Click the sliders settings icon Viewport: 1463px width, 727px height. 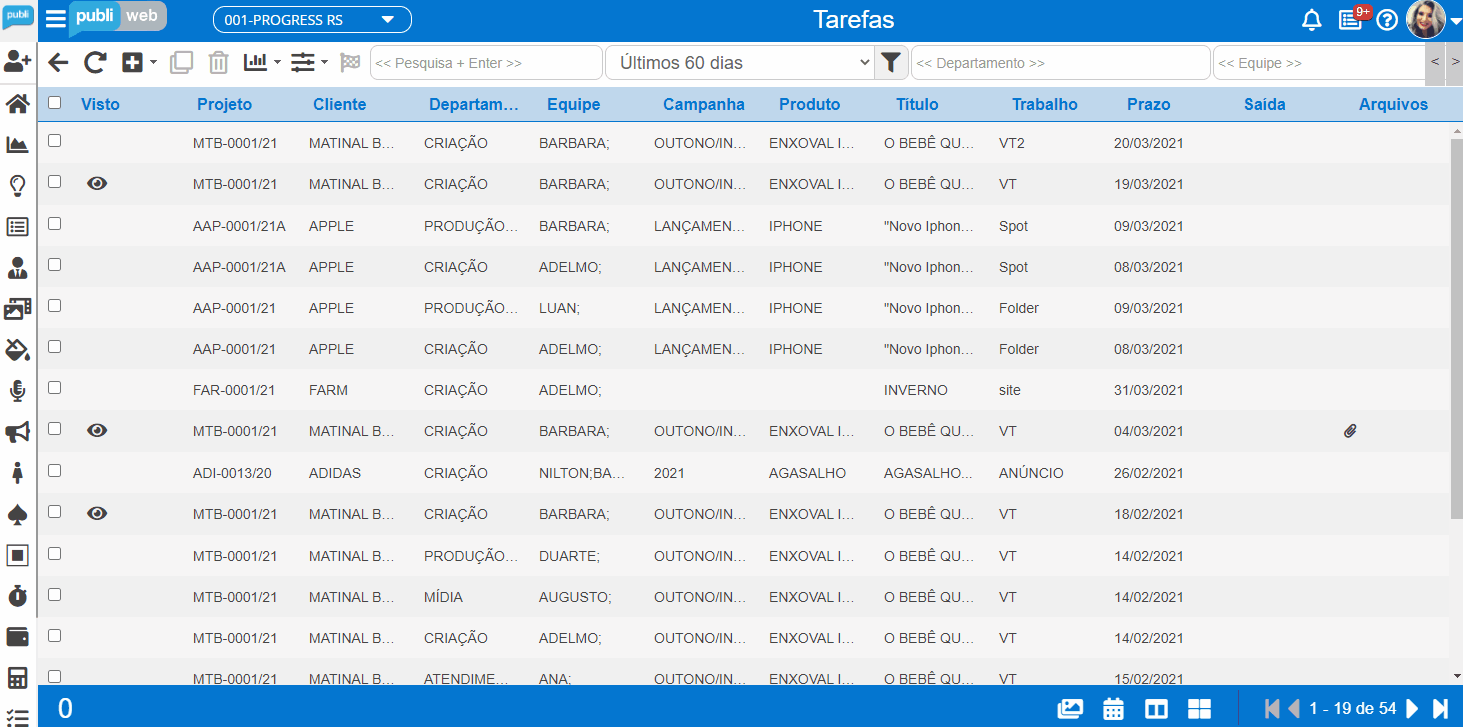[303, 62]
